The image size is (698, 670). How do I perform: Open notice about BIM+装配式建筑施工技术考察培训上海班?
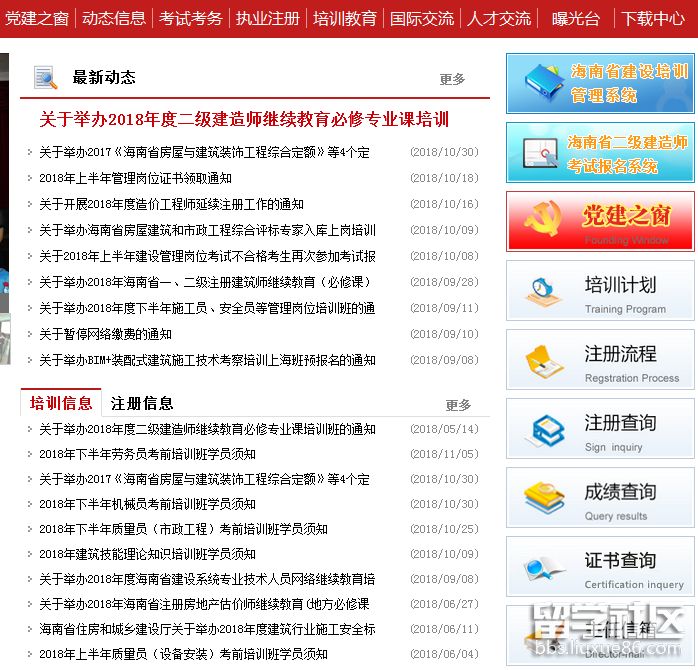[x=207, y=360]
